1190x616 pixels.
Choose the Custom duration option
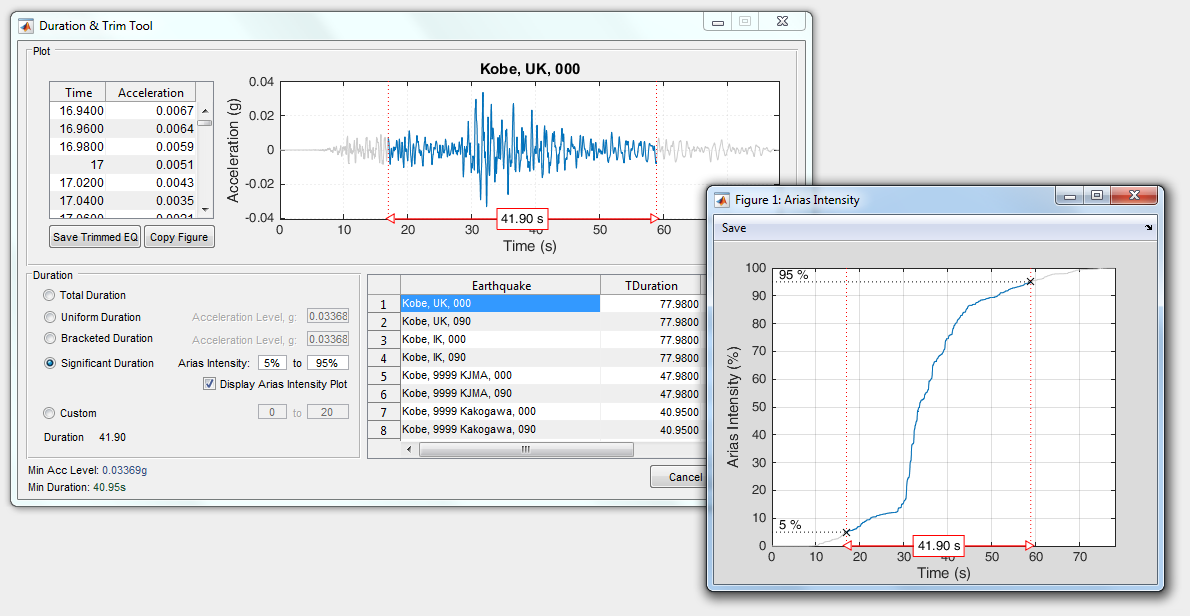tap(50, 413)
